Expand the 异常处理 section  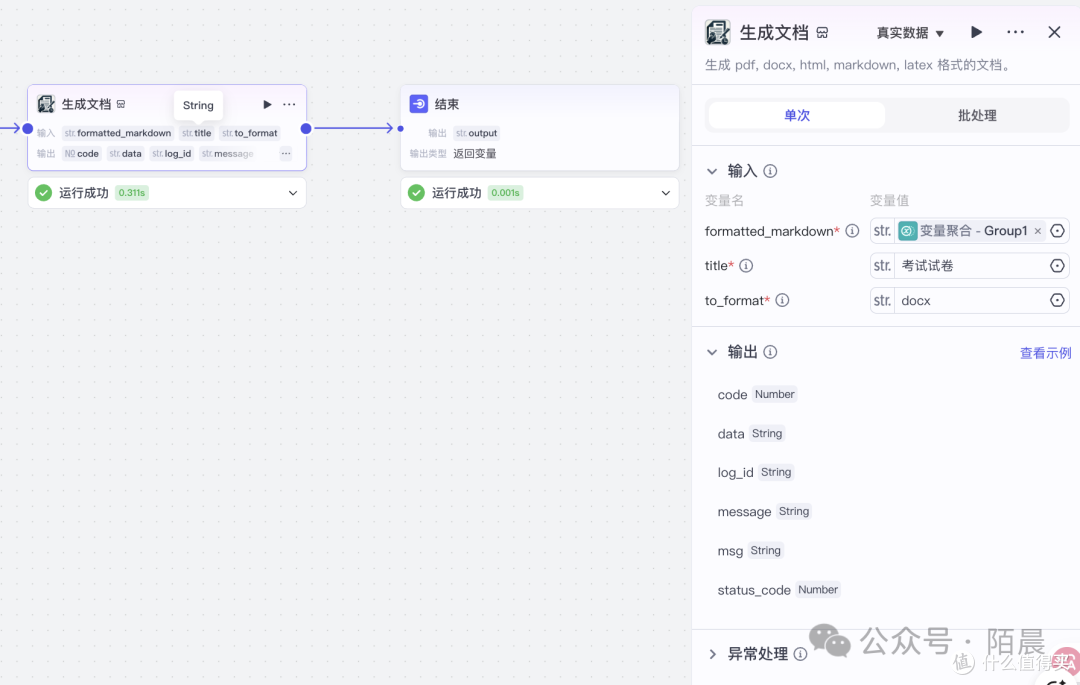(712, 654)
